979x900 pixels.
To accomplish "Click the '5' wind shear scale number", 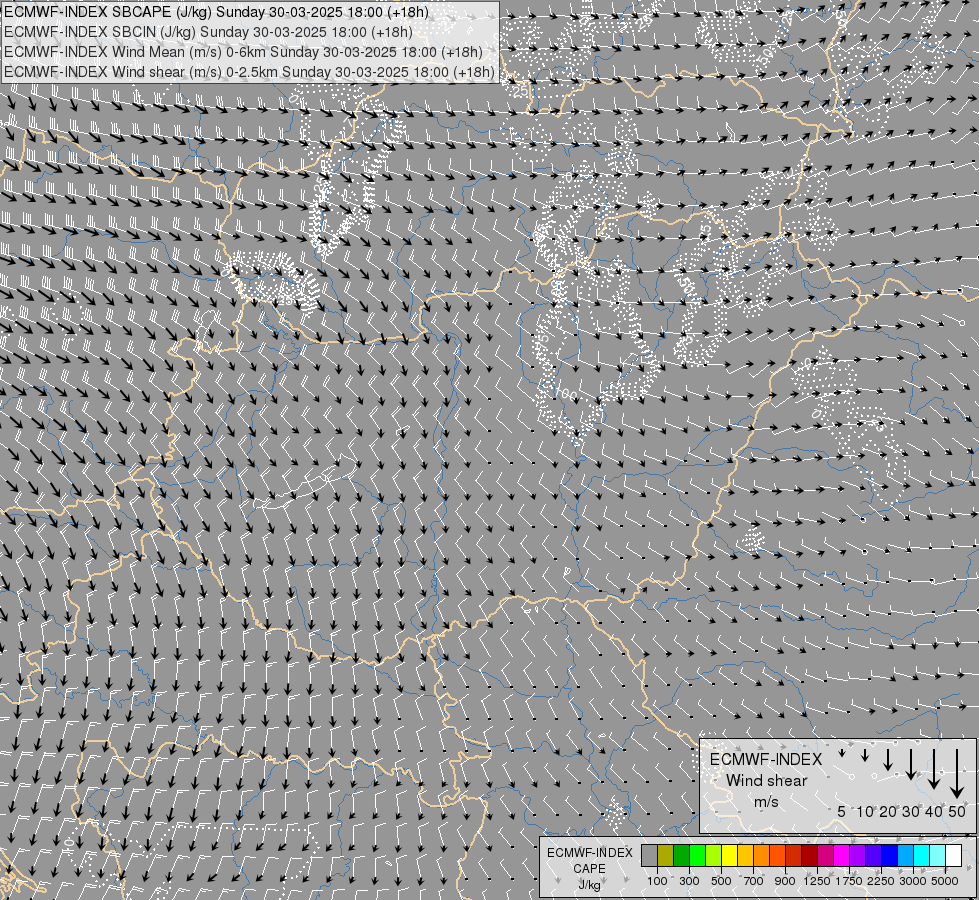I will click(842, 811).
